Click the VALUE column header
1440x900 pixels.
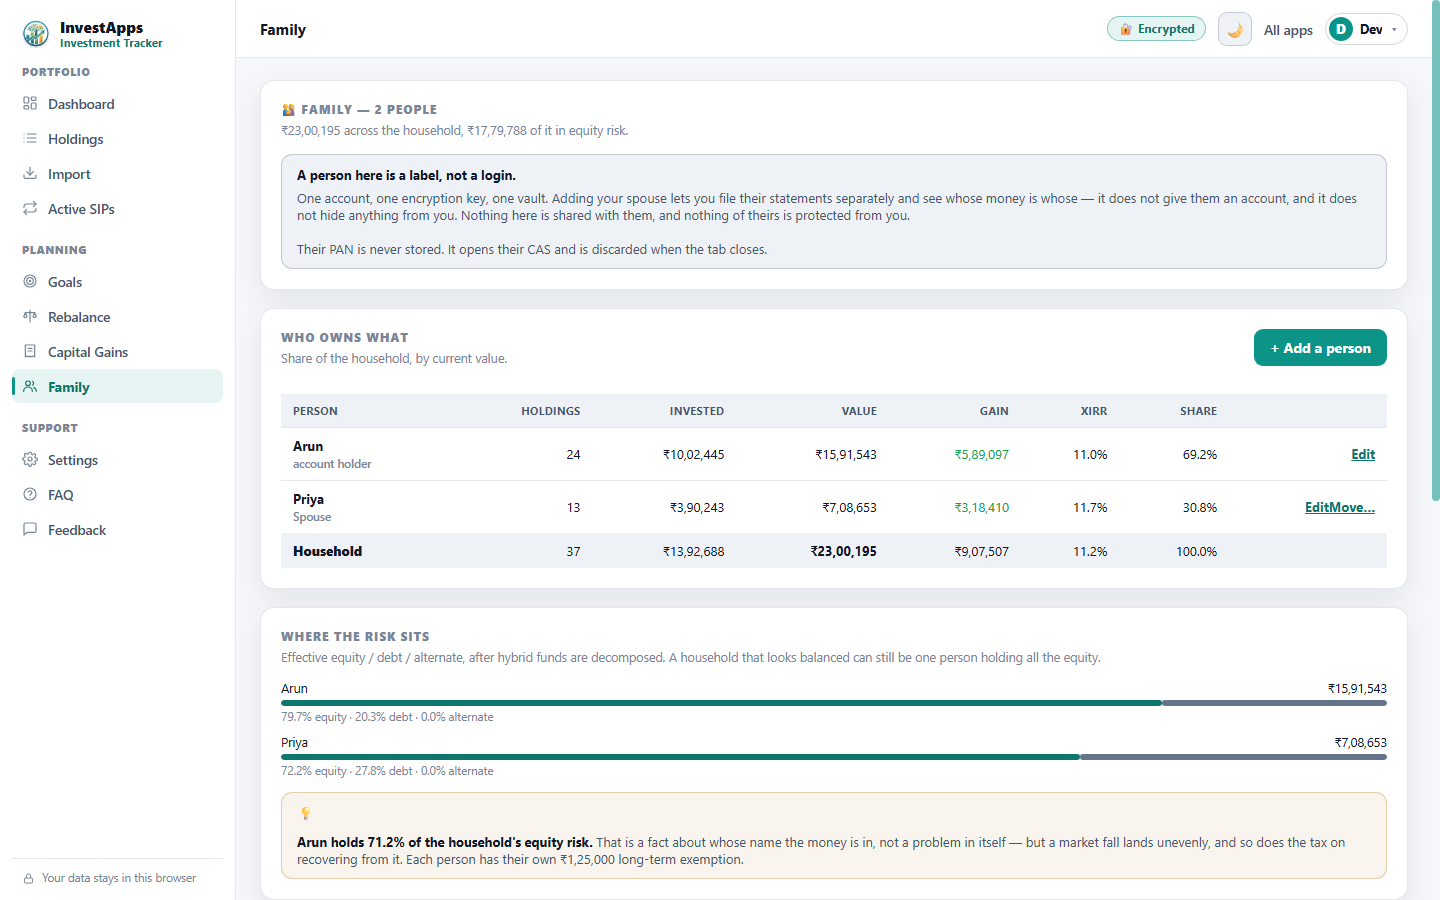click(859, 411)
